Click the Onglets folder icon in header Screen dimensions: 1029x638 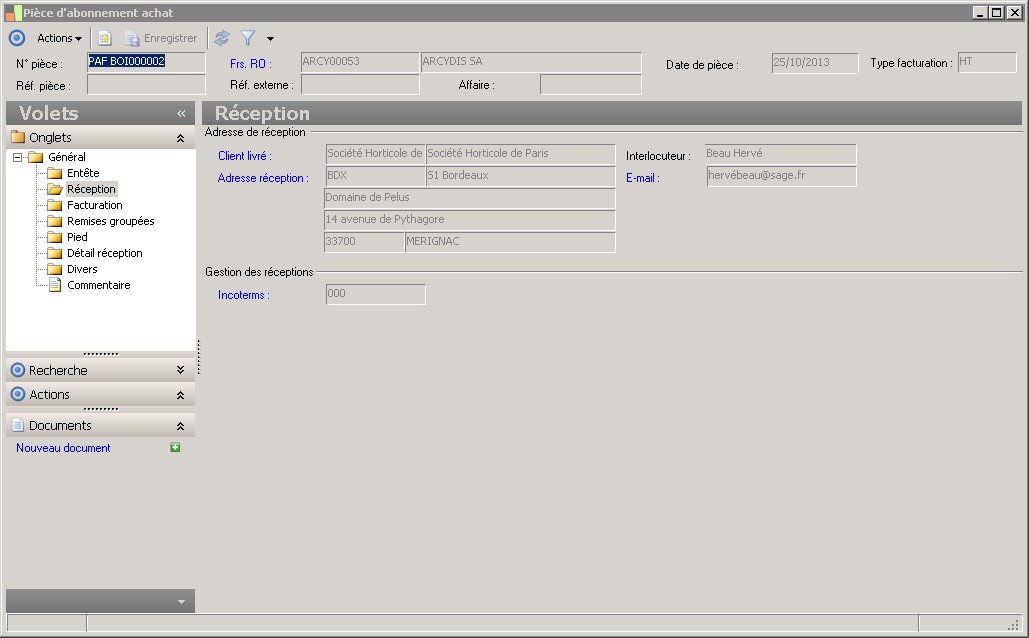coord(18,137)
